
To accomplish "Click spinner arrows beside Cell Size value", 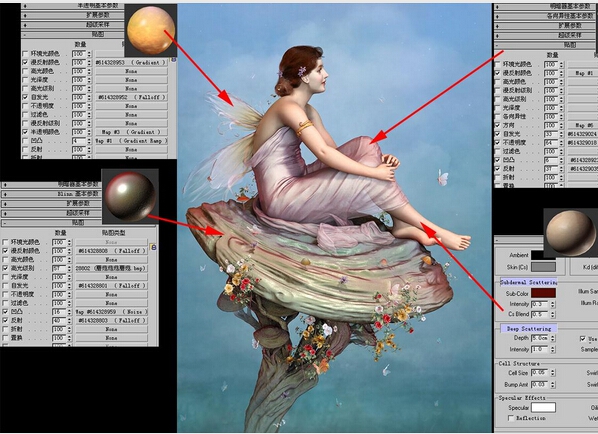I will click(553, 373).
